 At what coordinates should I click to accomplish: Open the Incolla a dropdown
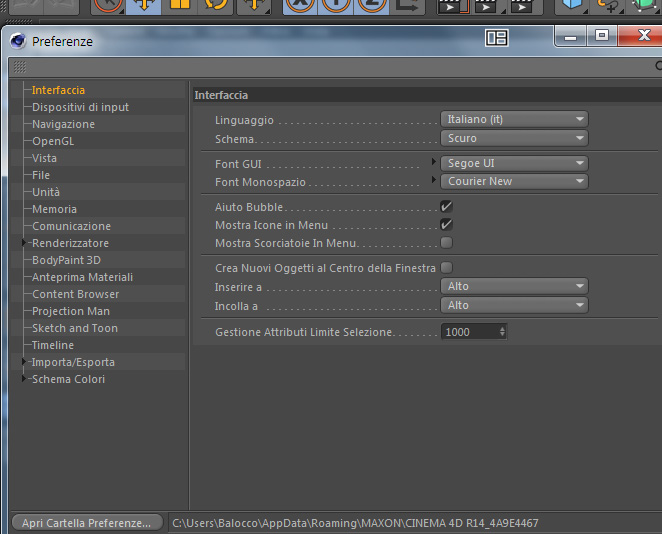click(x=514, y=305)
